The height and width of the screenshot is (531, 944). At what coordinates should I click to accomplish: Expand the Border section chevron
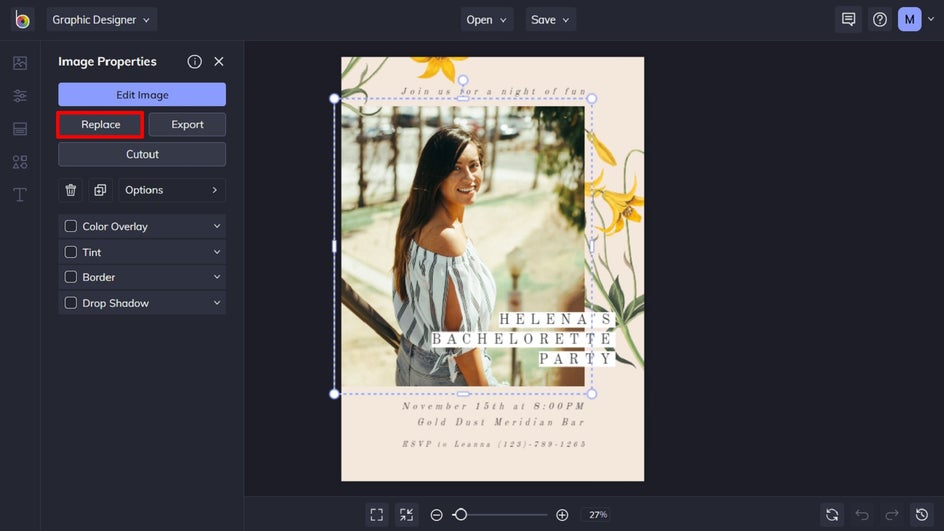(x=217, y=277)
